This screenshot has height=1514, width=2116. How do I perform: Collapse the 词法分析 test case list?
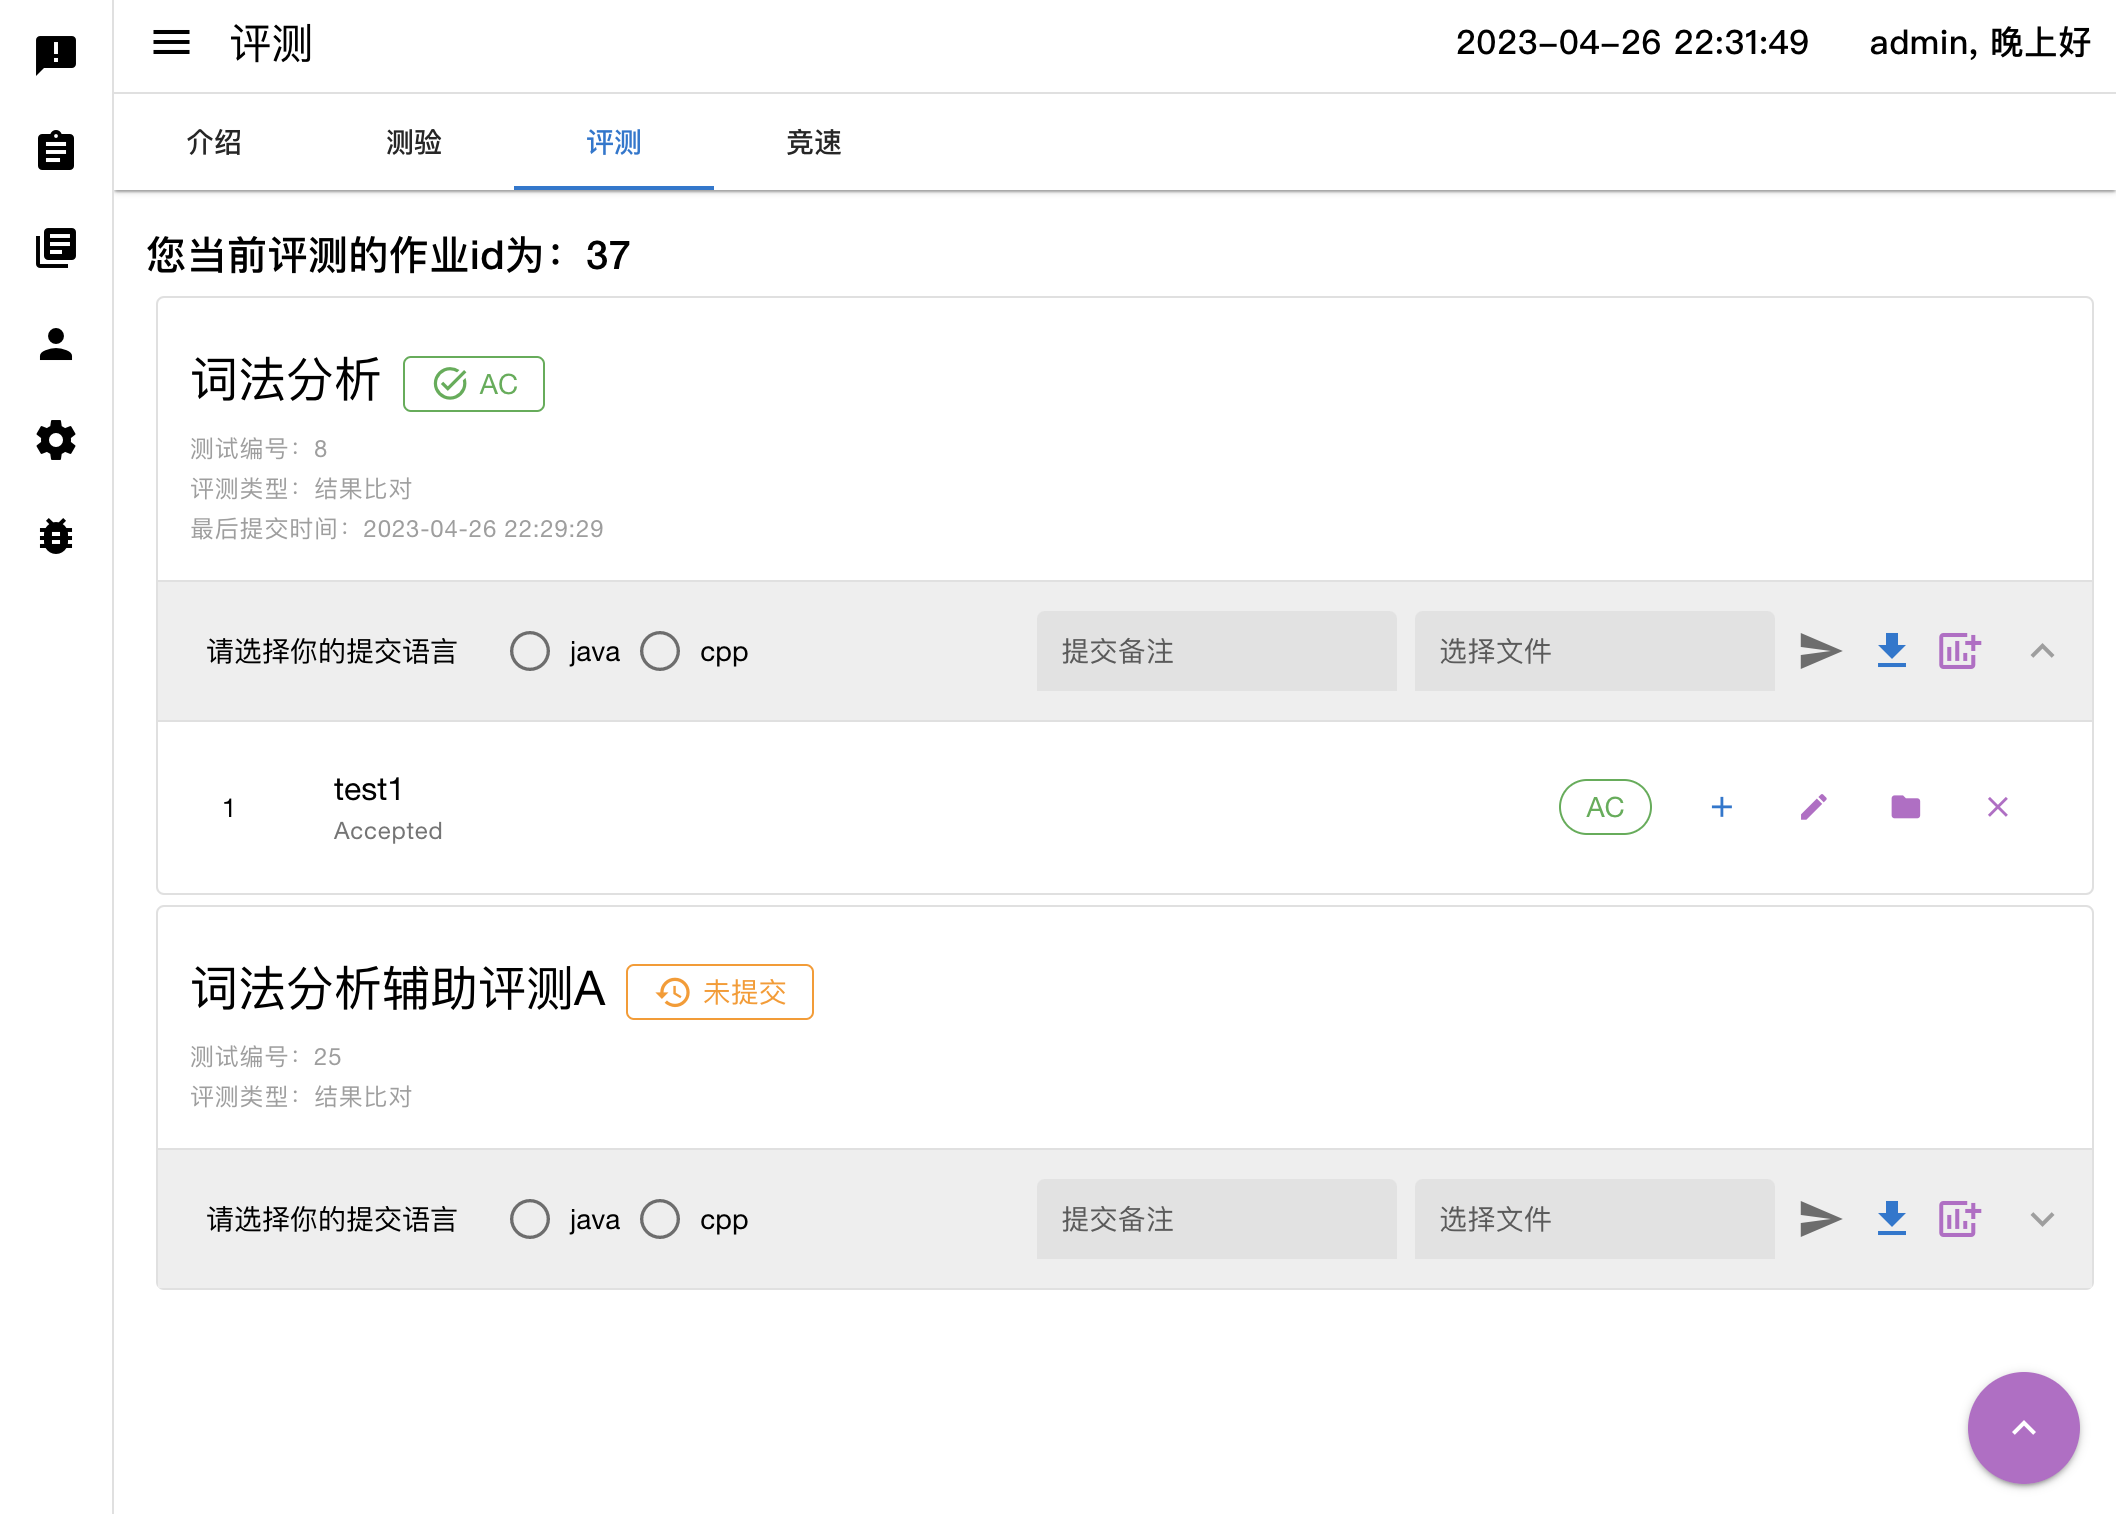click(2042, 651)
